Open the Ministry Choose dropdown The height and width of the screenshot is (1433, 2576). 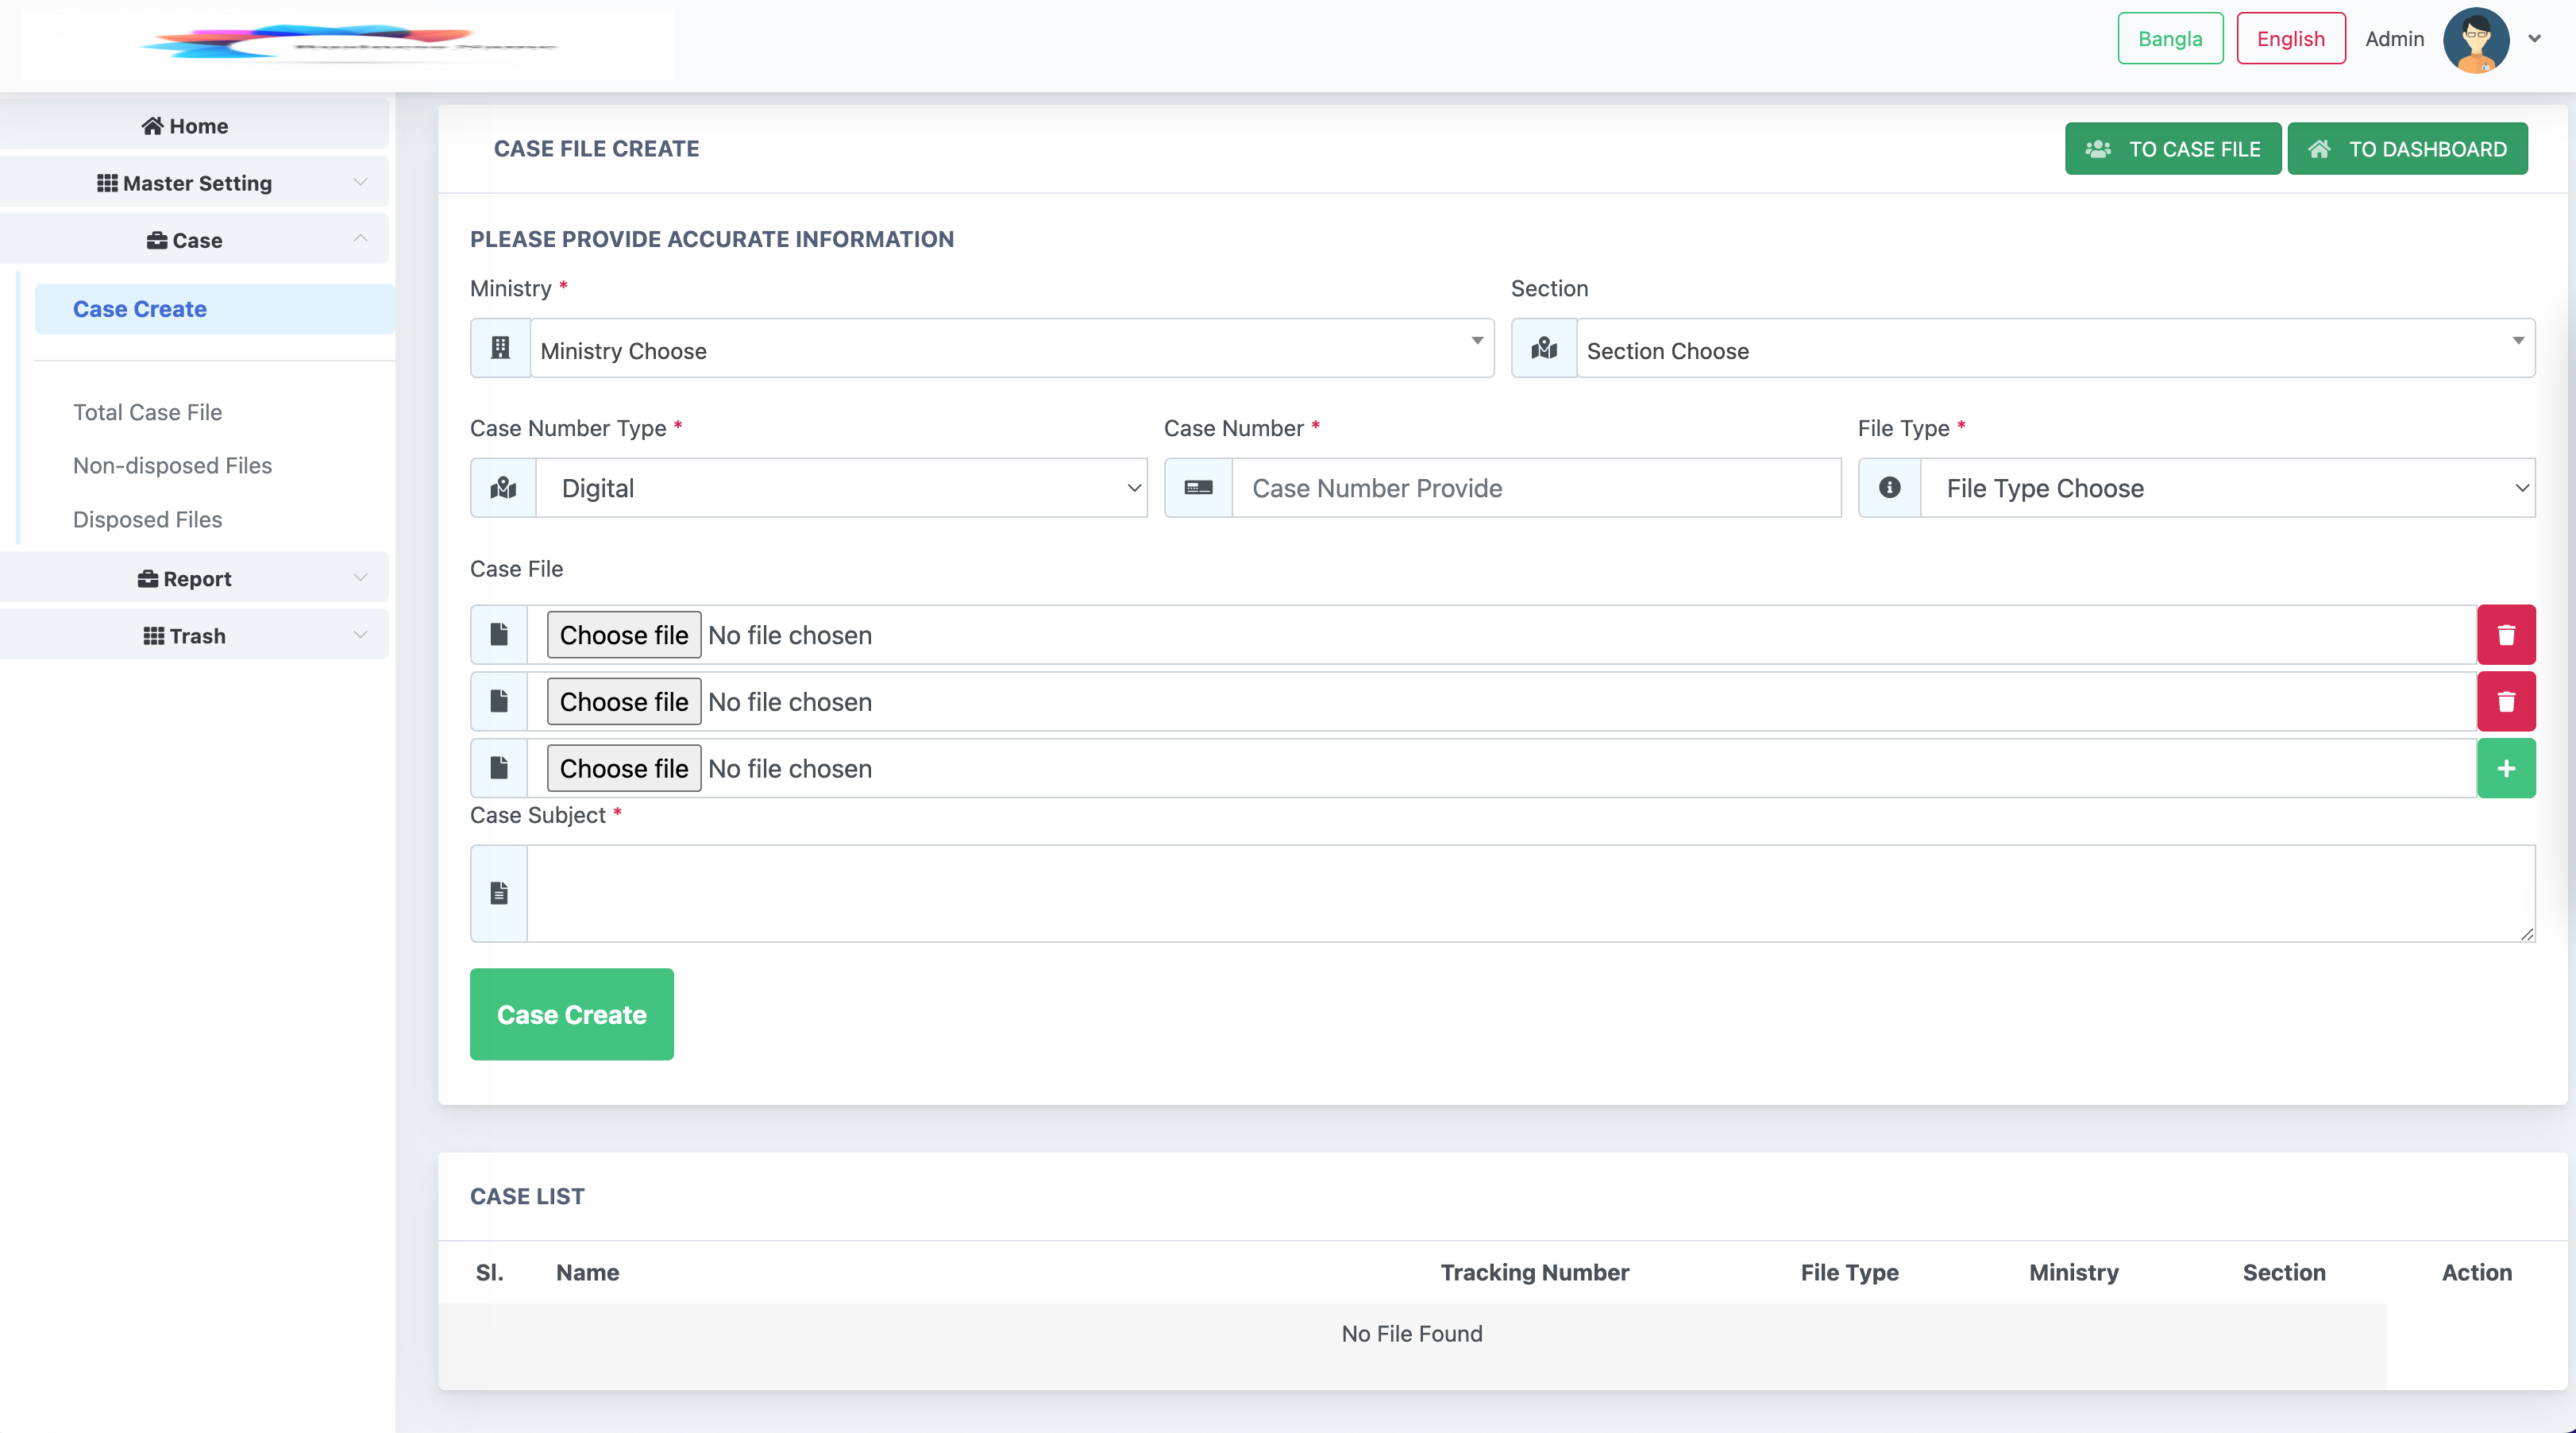pyautogui.click(x=1011, y=349)
